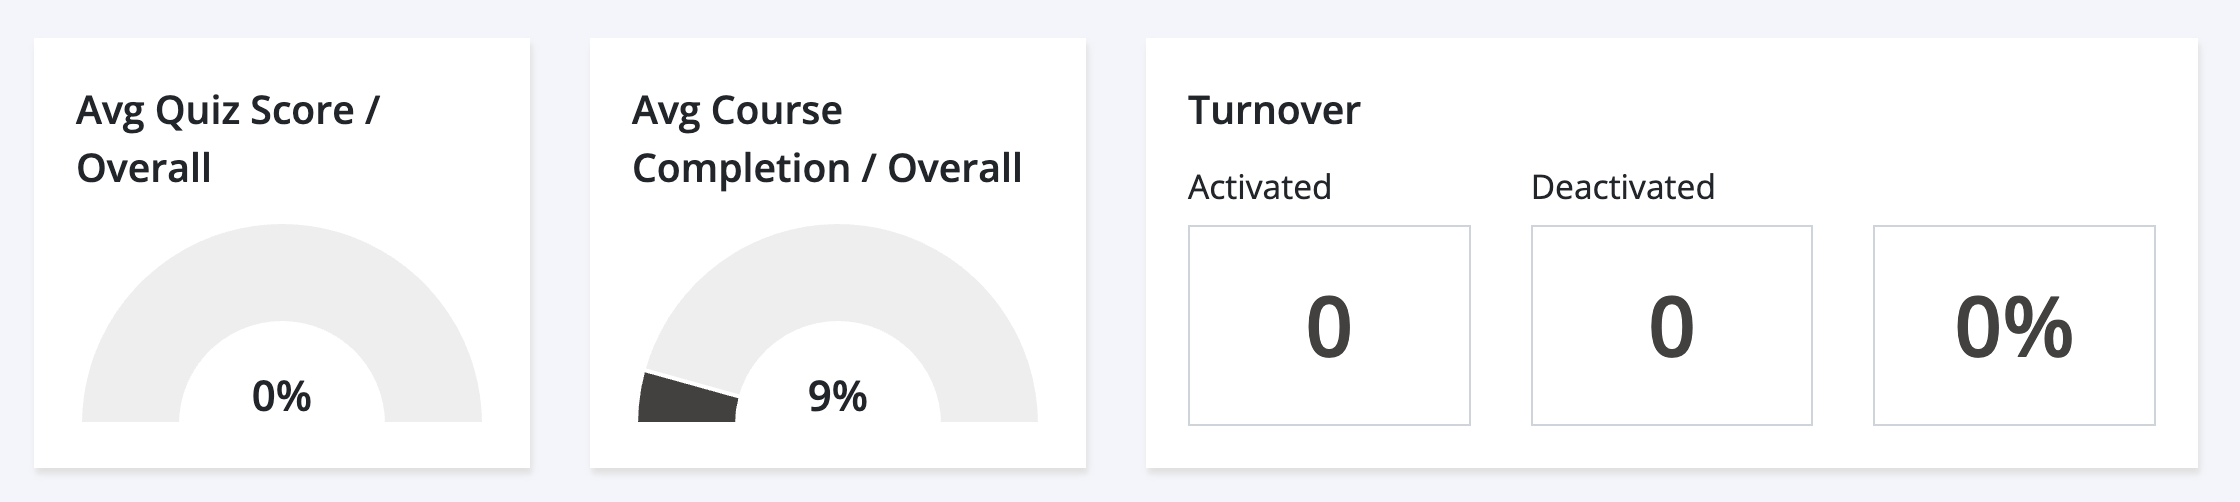Open the Deactivated count box showing 0
The width and height of the screenshot is (2240, 502).
point(1672,325)
